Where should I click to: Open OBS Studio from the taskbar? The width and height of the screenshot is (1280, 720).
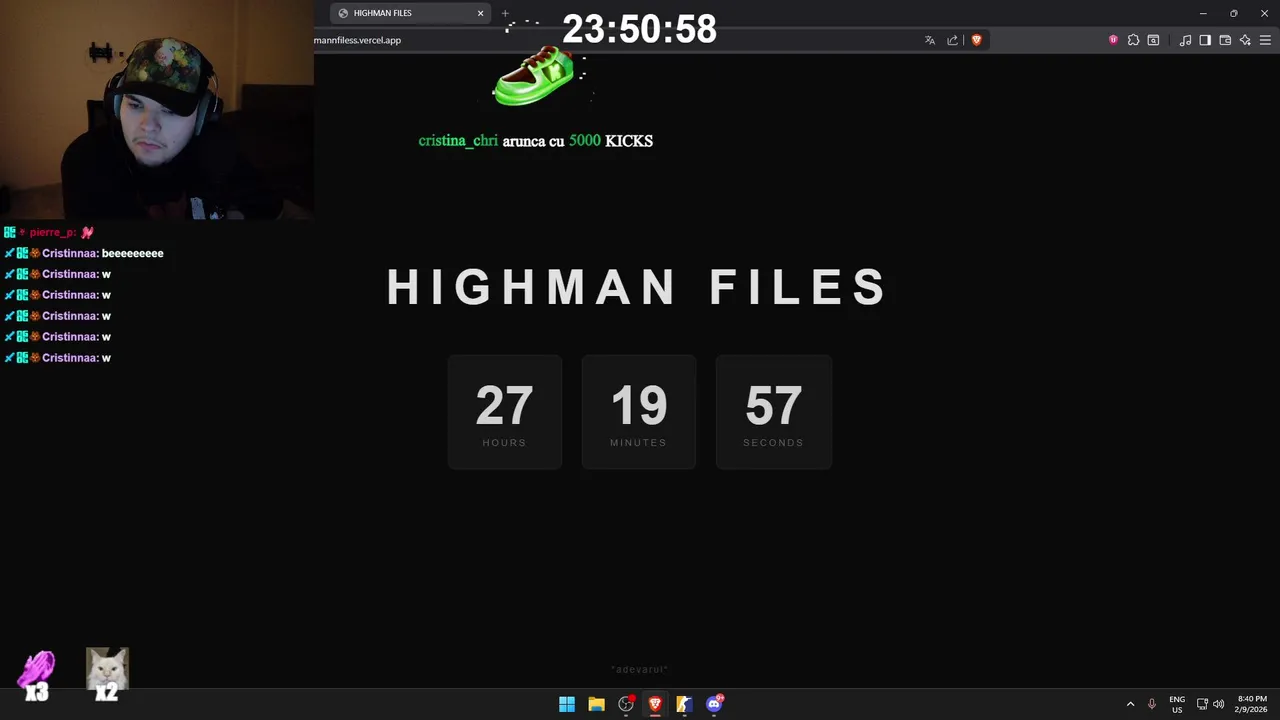(626, 704)
